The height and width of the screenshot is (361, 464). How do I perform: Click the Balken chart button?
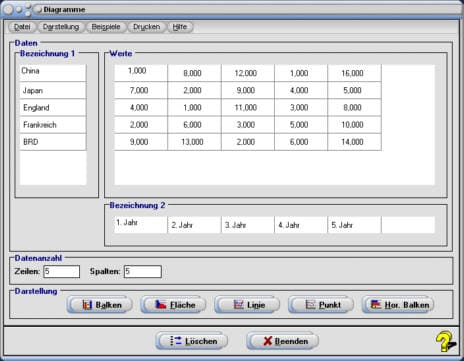(x=99, y=305)
